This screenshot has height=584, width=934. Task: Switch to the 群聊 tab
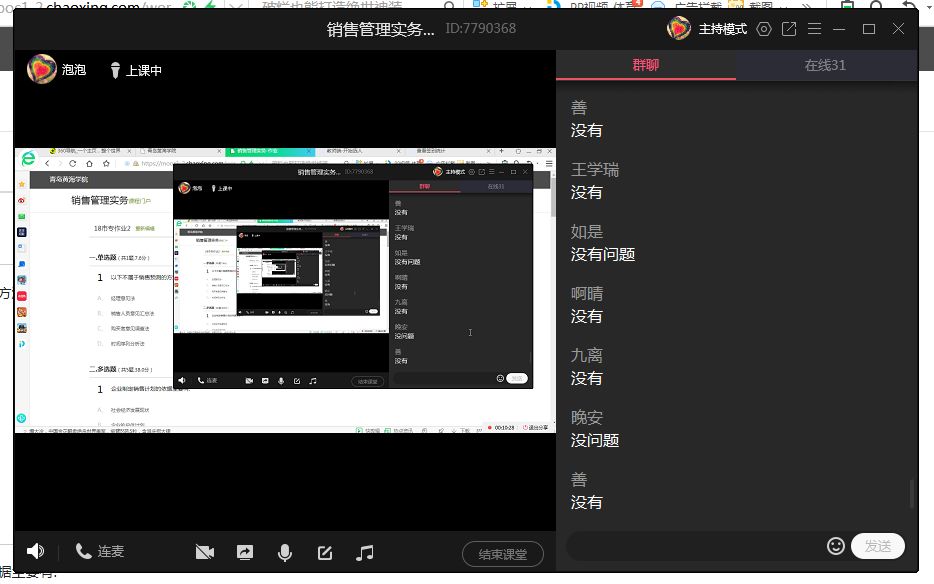[x=646, y=65]
